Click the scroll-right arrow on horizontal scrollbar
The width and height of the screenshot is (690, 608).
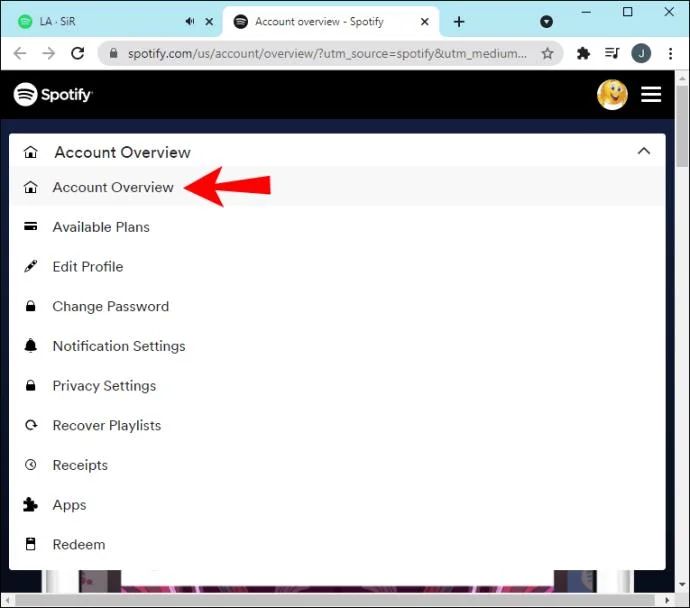[667, 600]
